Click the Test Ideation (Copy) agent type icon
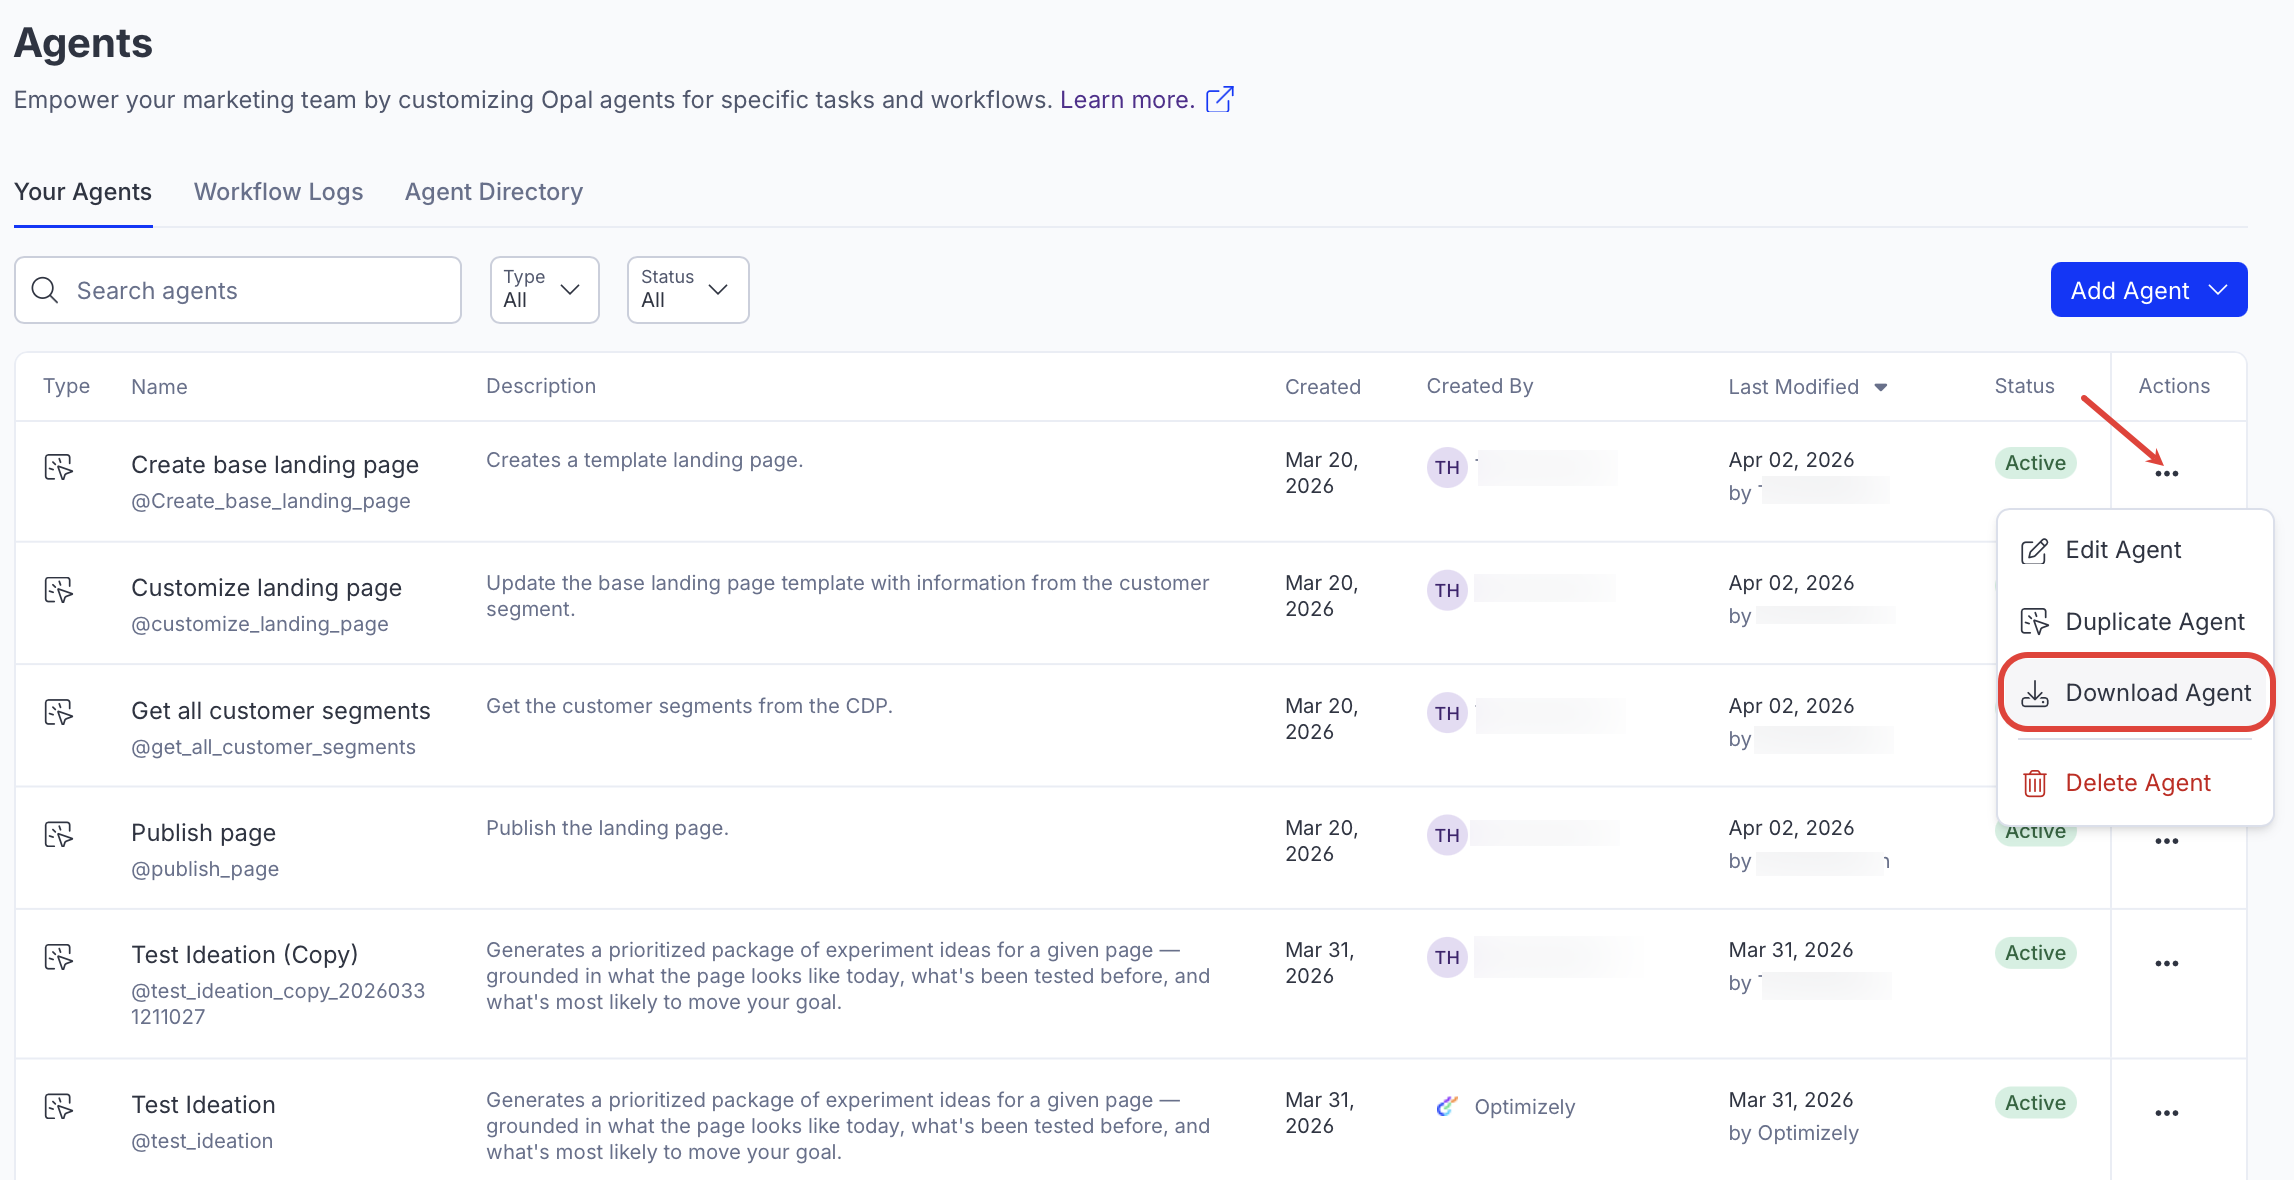 click(x=58, y=956)
